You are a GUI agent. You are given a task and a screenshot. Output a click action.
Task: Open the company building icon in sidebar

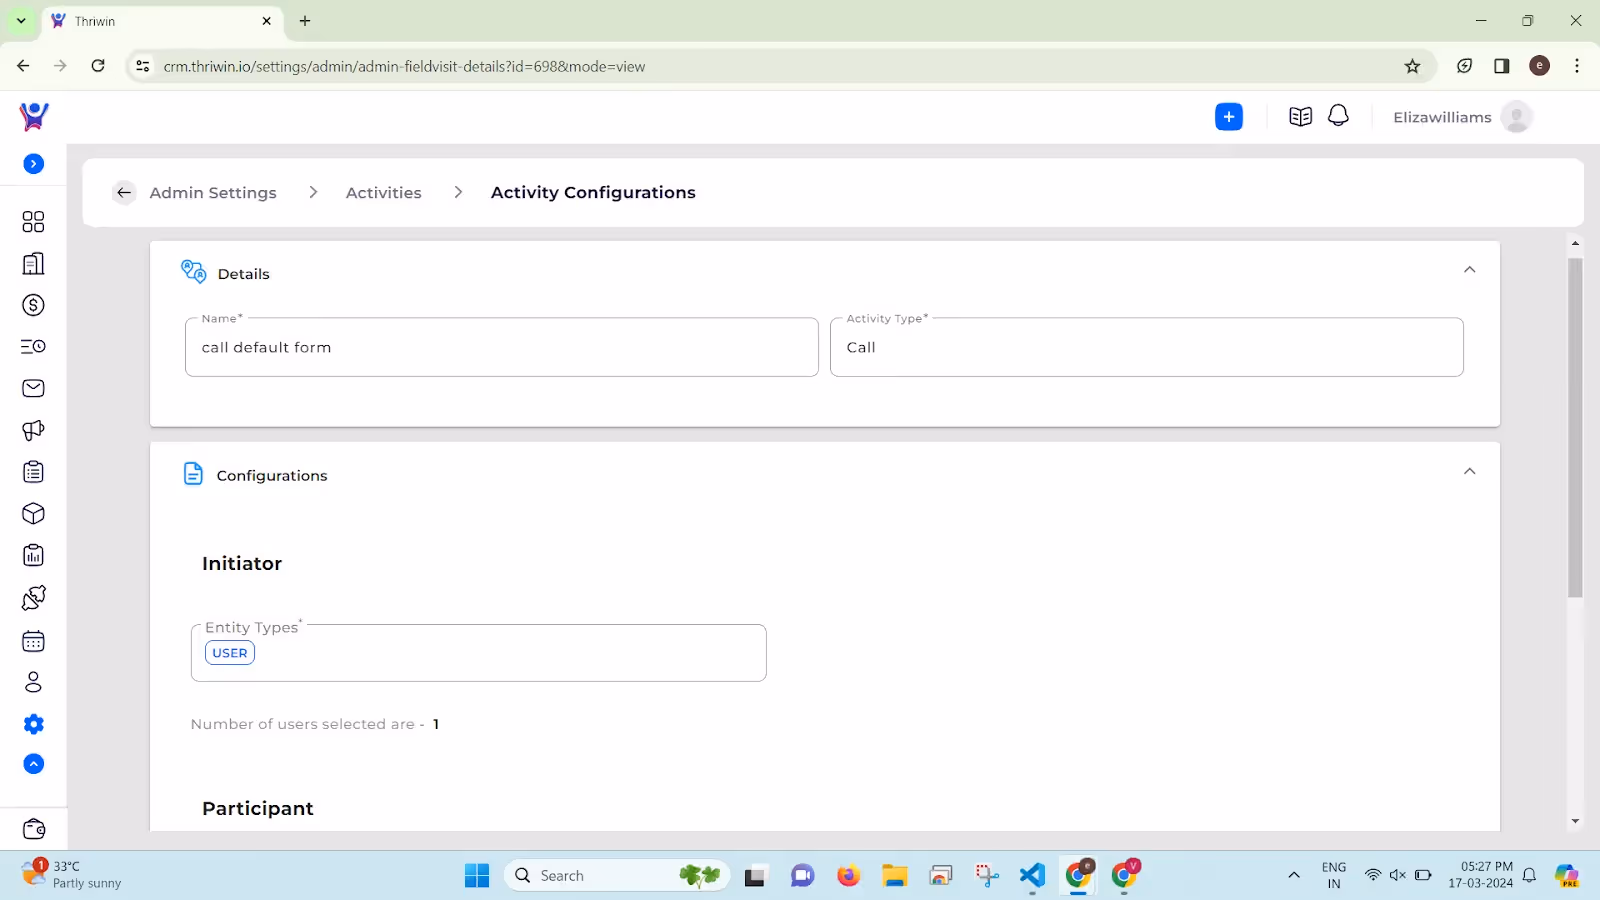(33, 264)
